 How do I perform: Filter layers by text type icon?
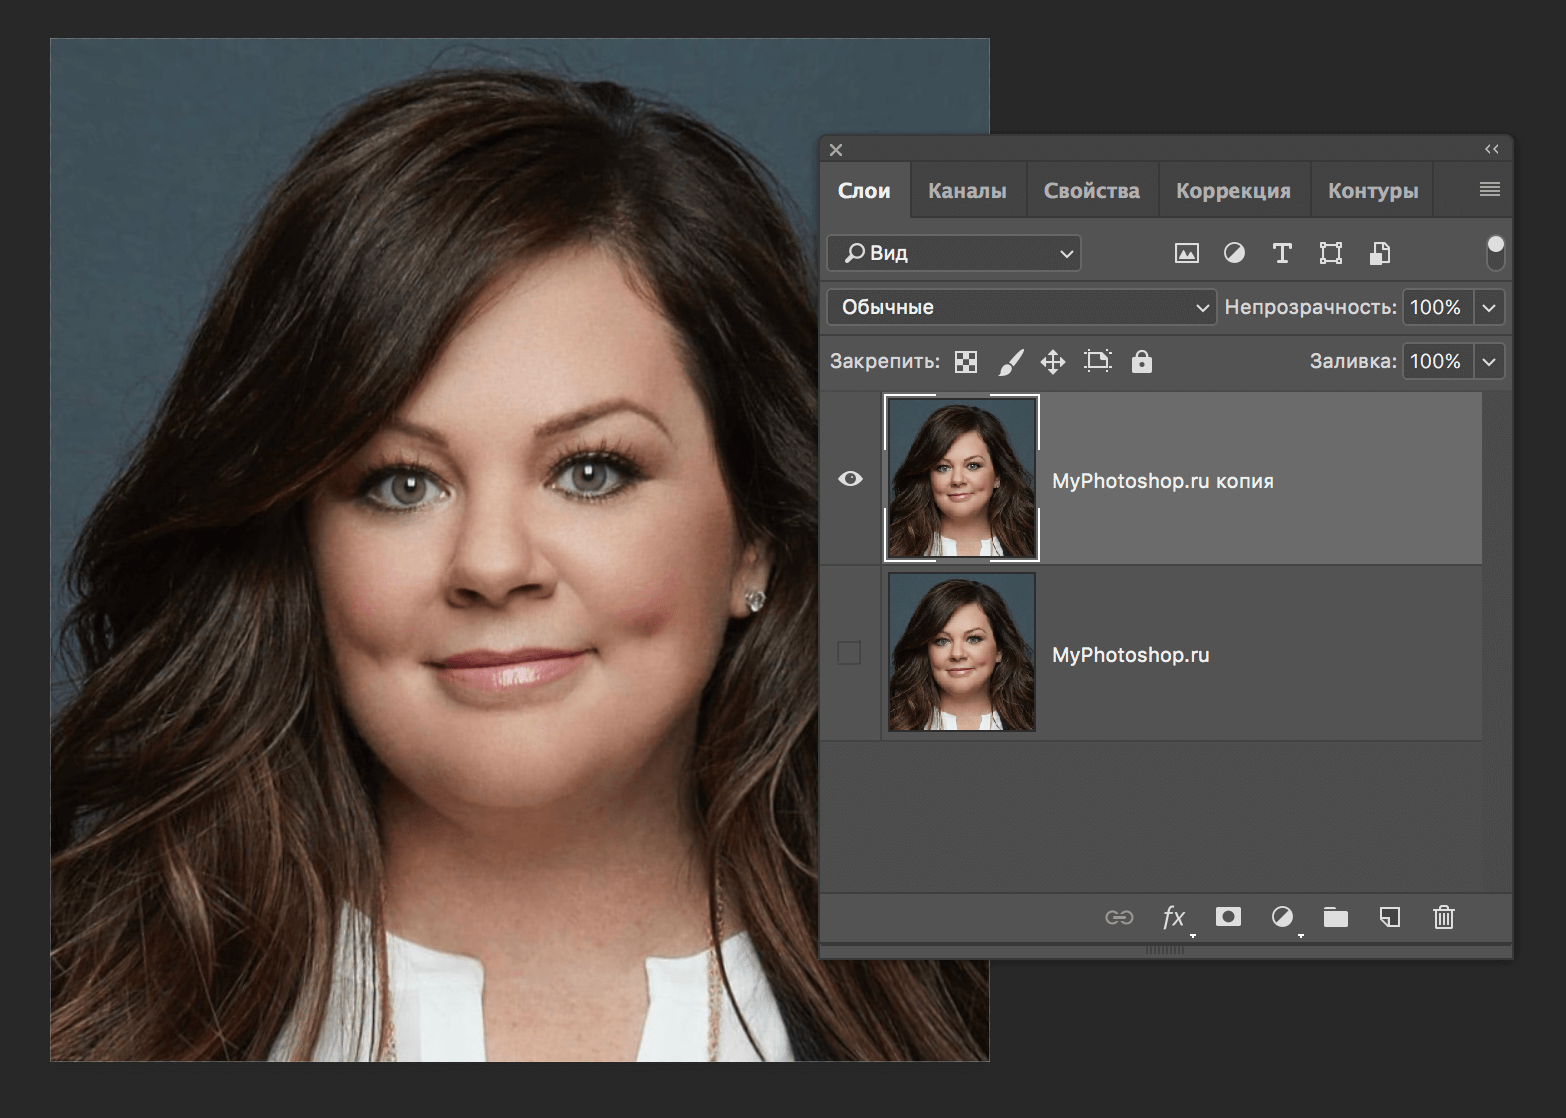(1282, 253)
